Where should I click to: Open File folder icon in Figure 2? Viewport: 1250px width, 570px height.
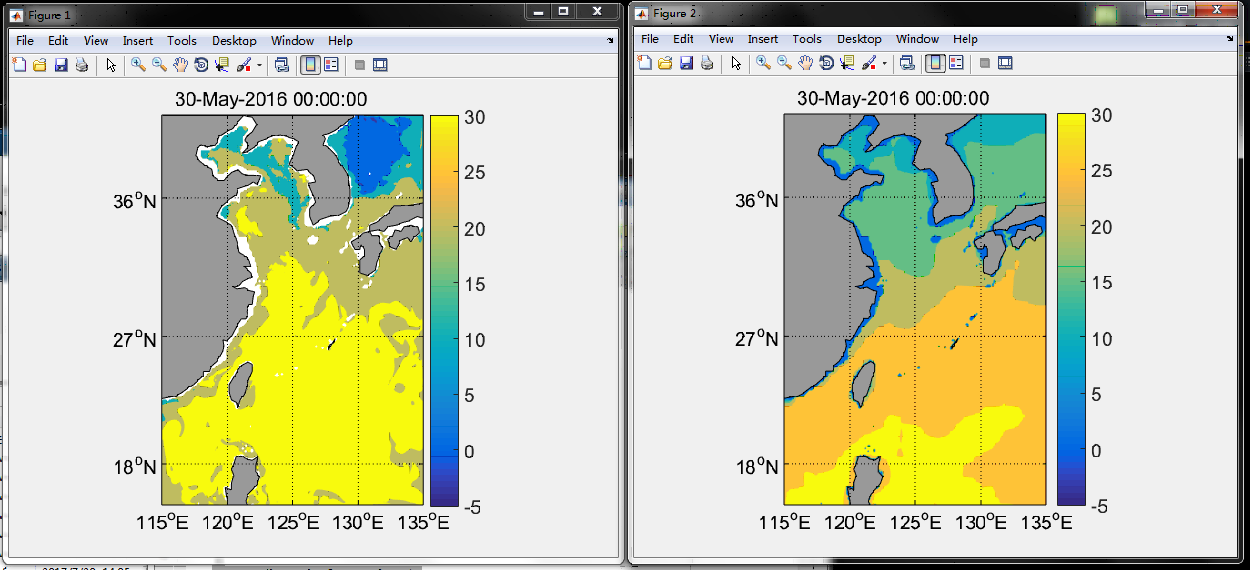tap(665, 63)
